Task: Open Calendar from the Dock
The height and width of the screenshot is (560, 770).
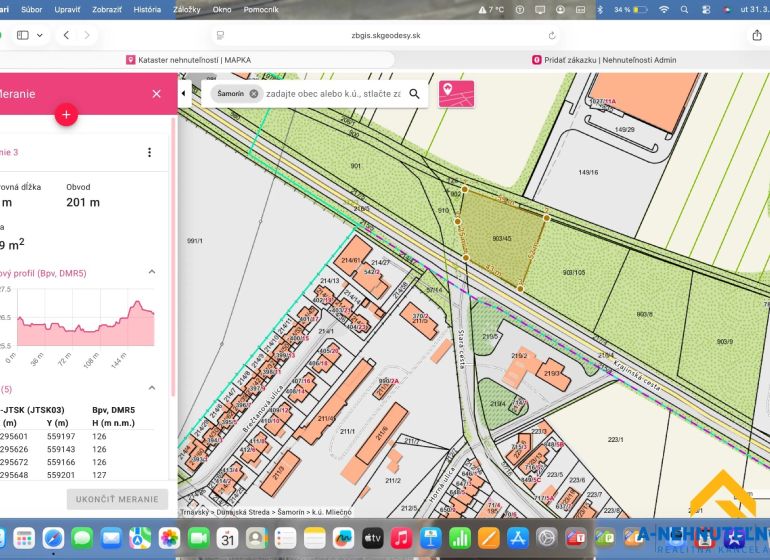Action: [x=227, y=538]
